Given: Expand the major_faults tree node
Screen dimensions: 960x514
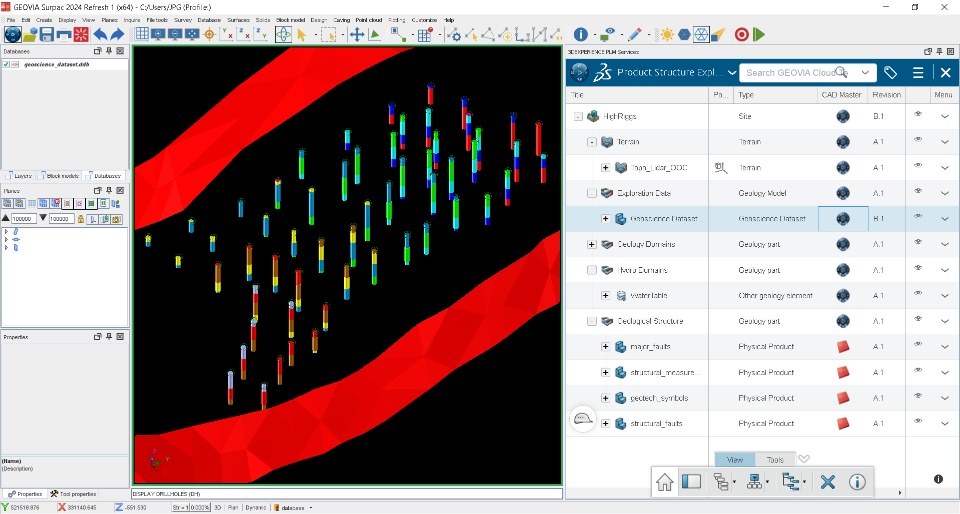Looking at the screenshot, I should tap(605, 346).
